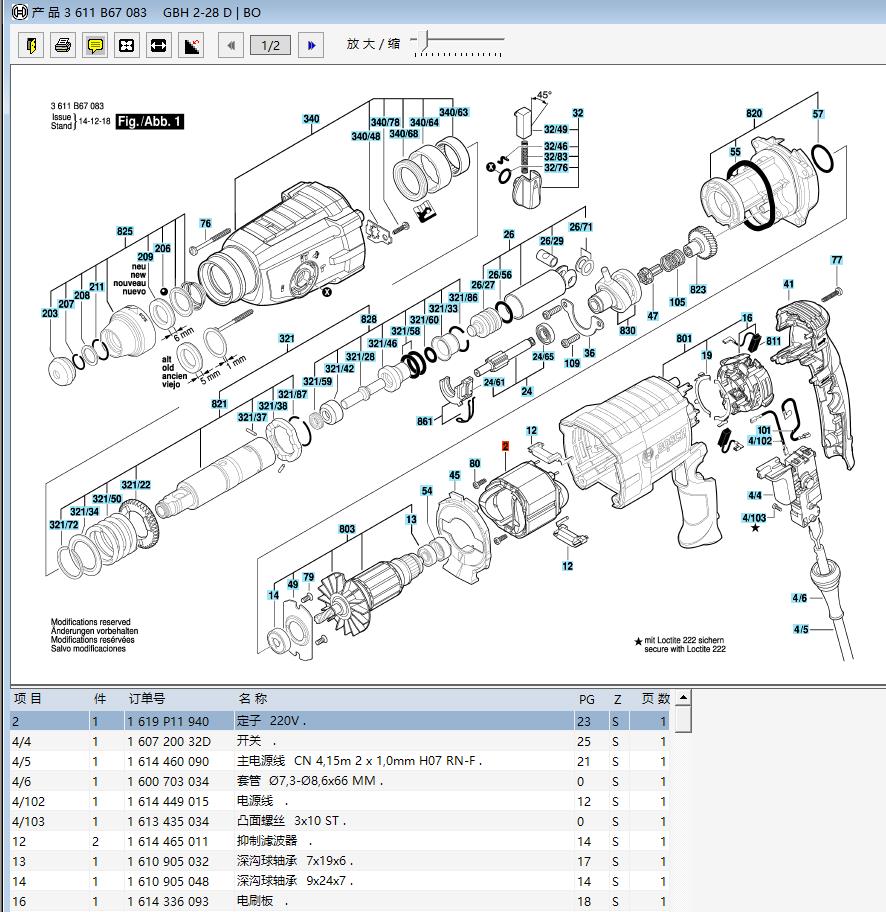Click part label 828 on the diagram
Image resolution: width=886 pixels, height=912 pixels.
pos(369,319)
